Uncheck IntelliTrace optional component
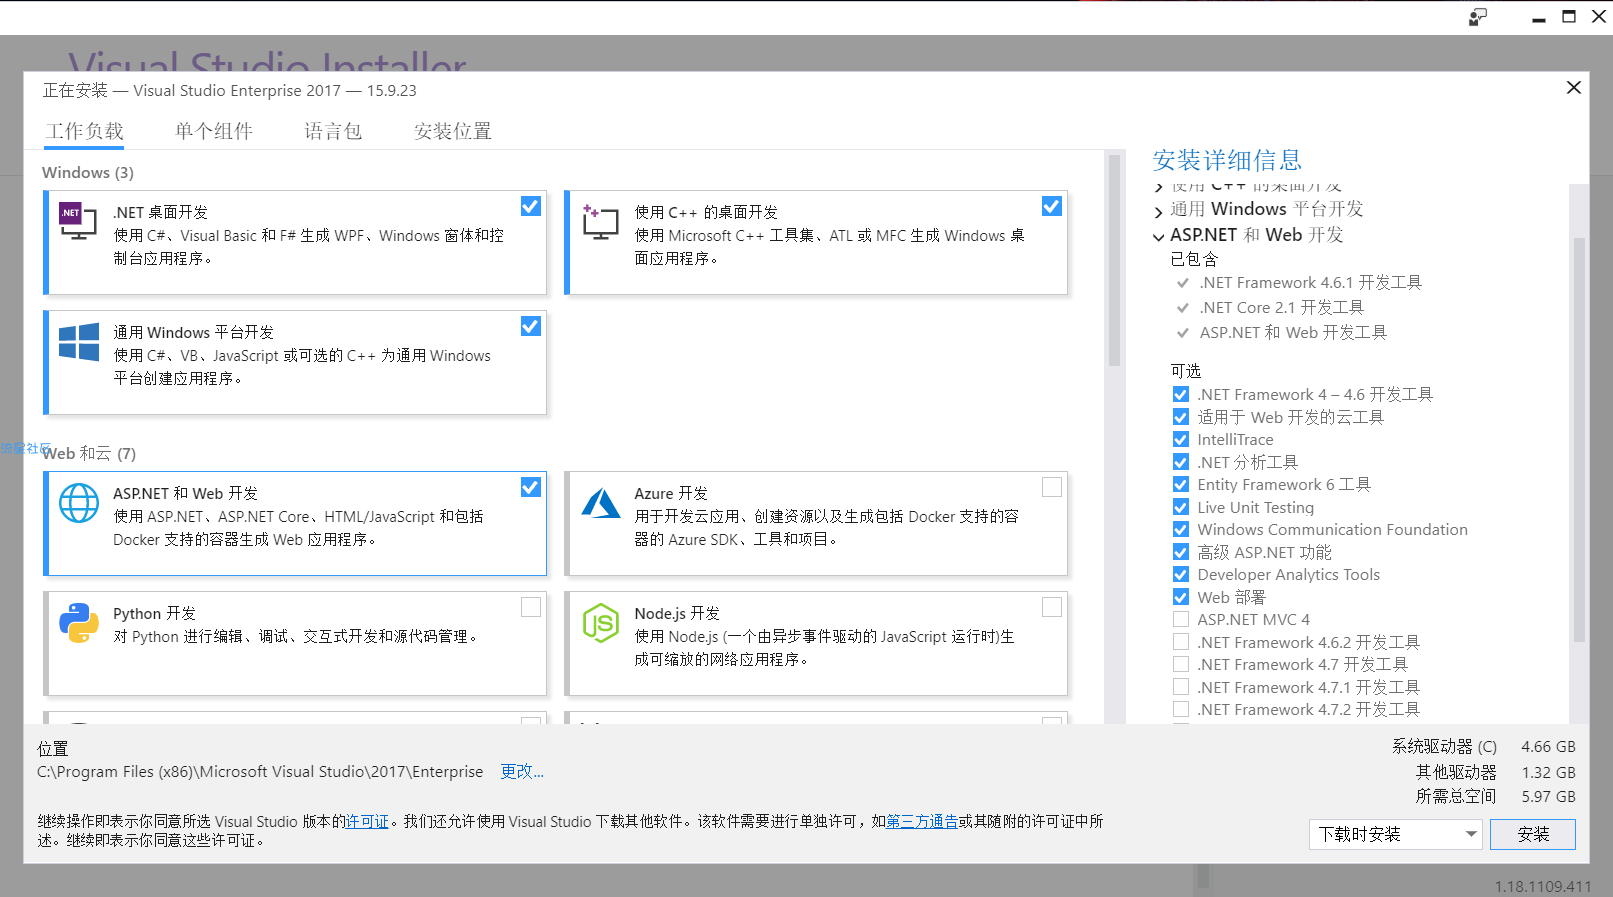The width and height of the screenshot is (1613, 897). pyautogui.click(x=1181, y=439)
